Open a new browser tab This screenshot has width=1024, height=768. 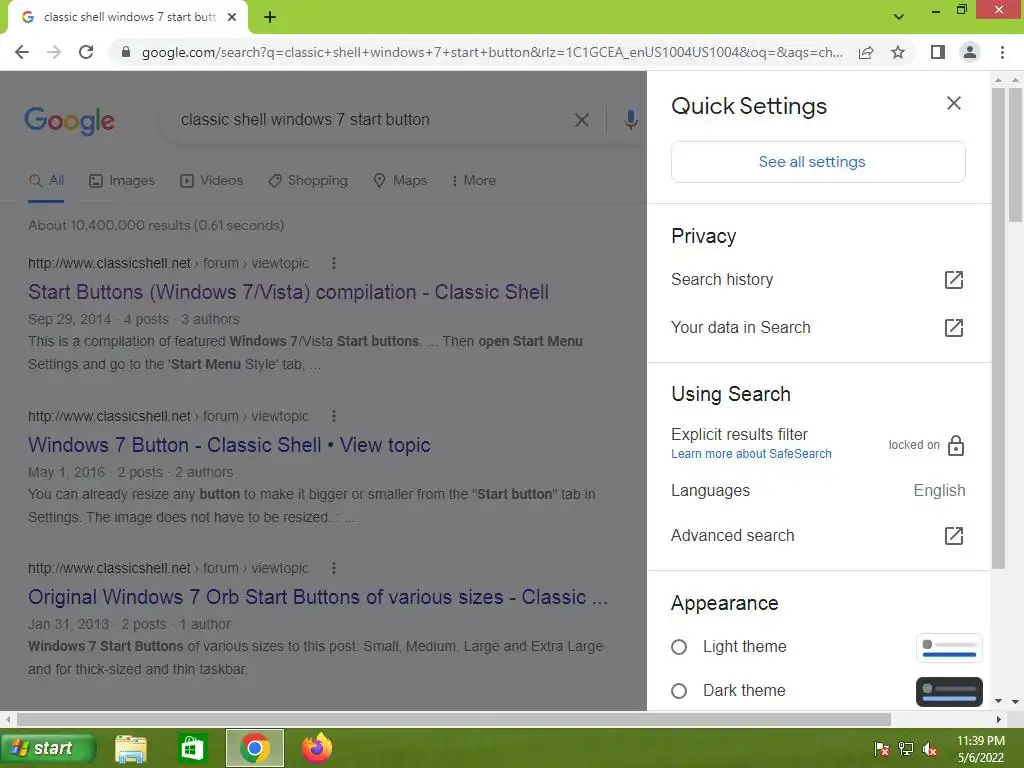(x=270, y=17)
